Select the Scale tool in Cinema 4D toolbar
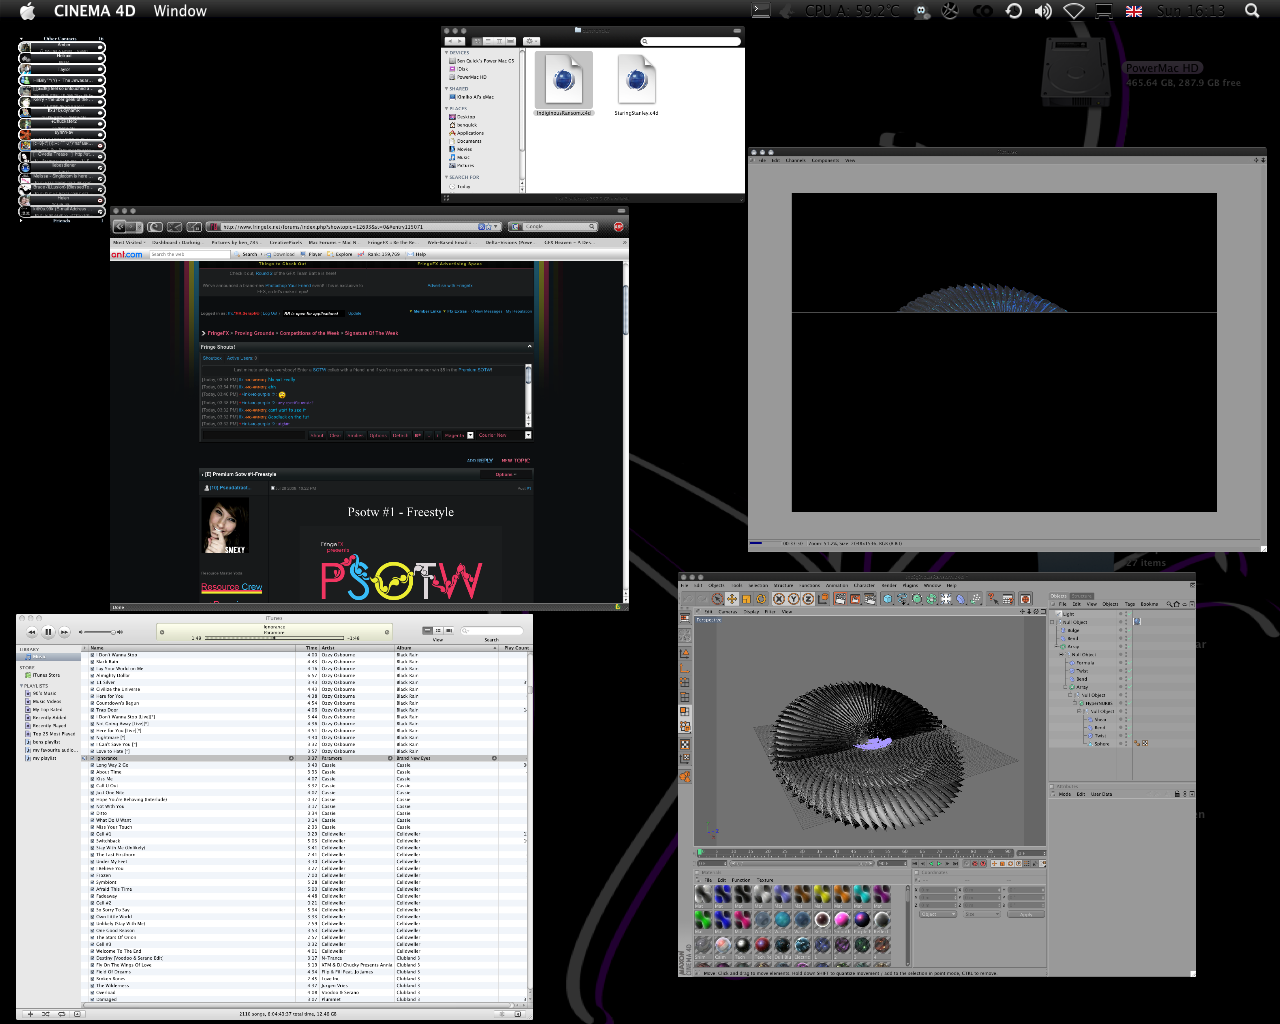Viewport: 1280px width, 1024px height. 746,599
